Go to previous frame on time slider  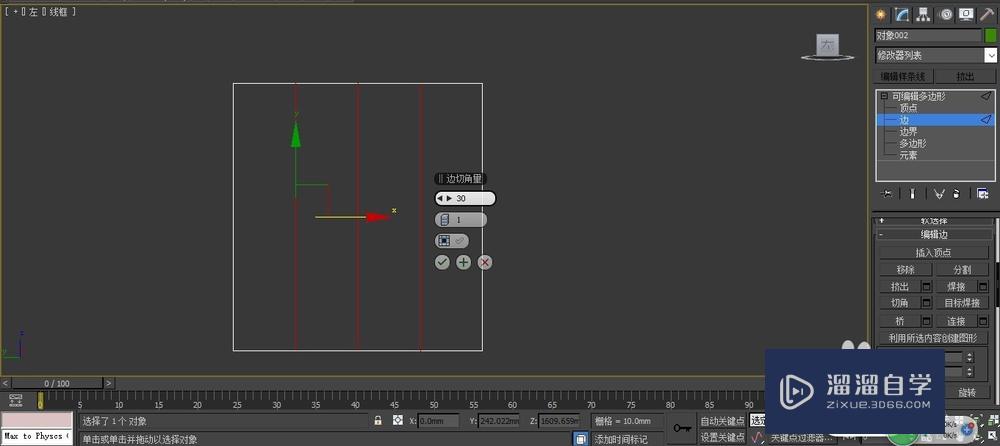point(6,383)
